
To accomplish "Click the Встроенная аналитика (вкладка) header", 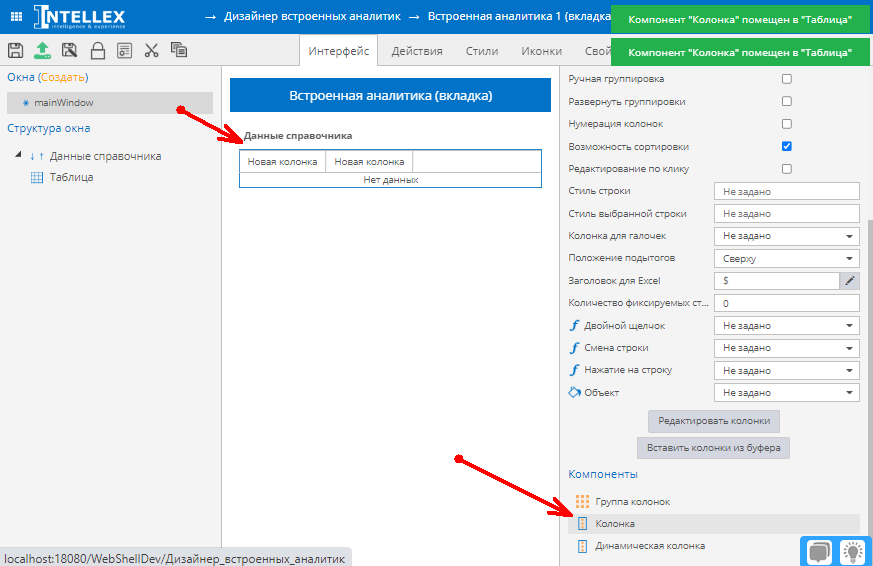I will point(390,95).
